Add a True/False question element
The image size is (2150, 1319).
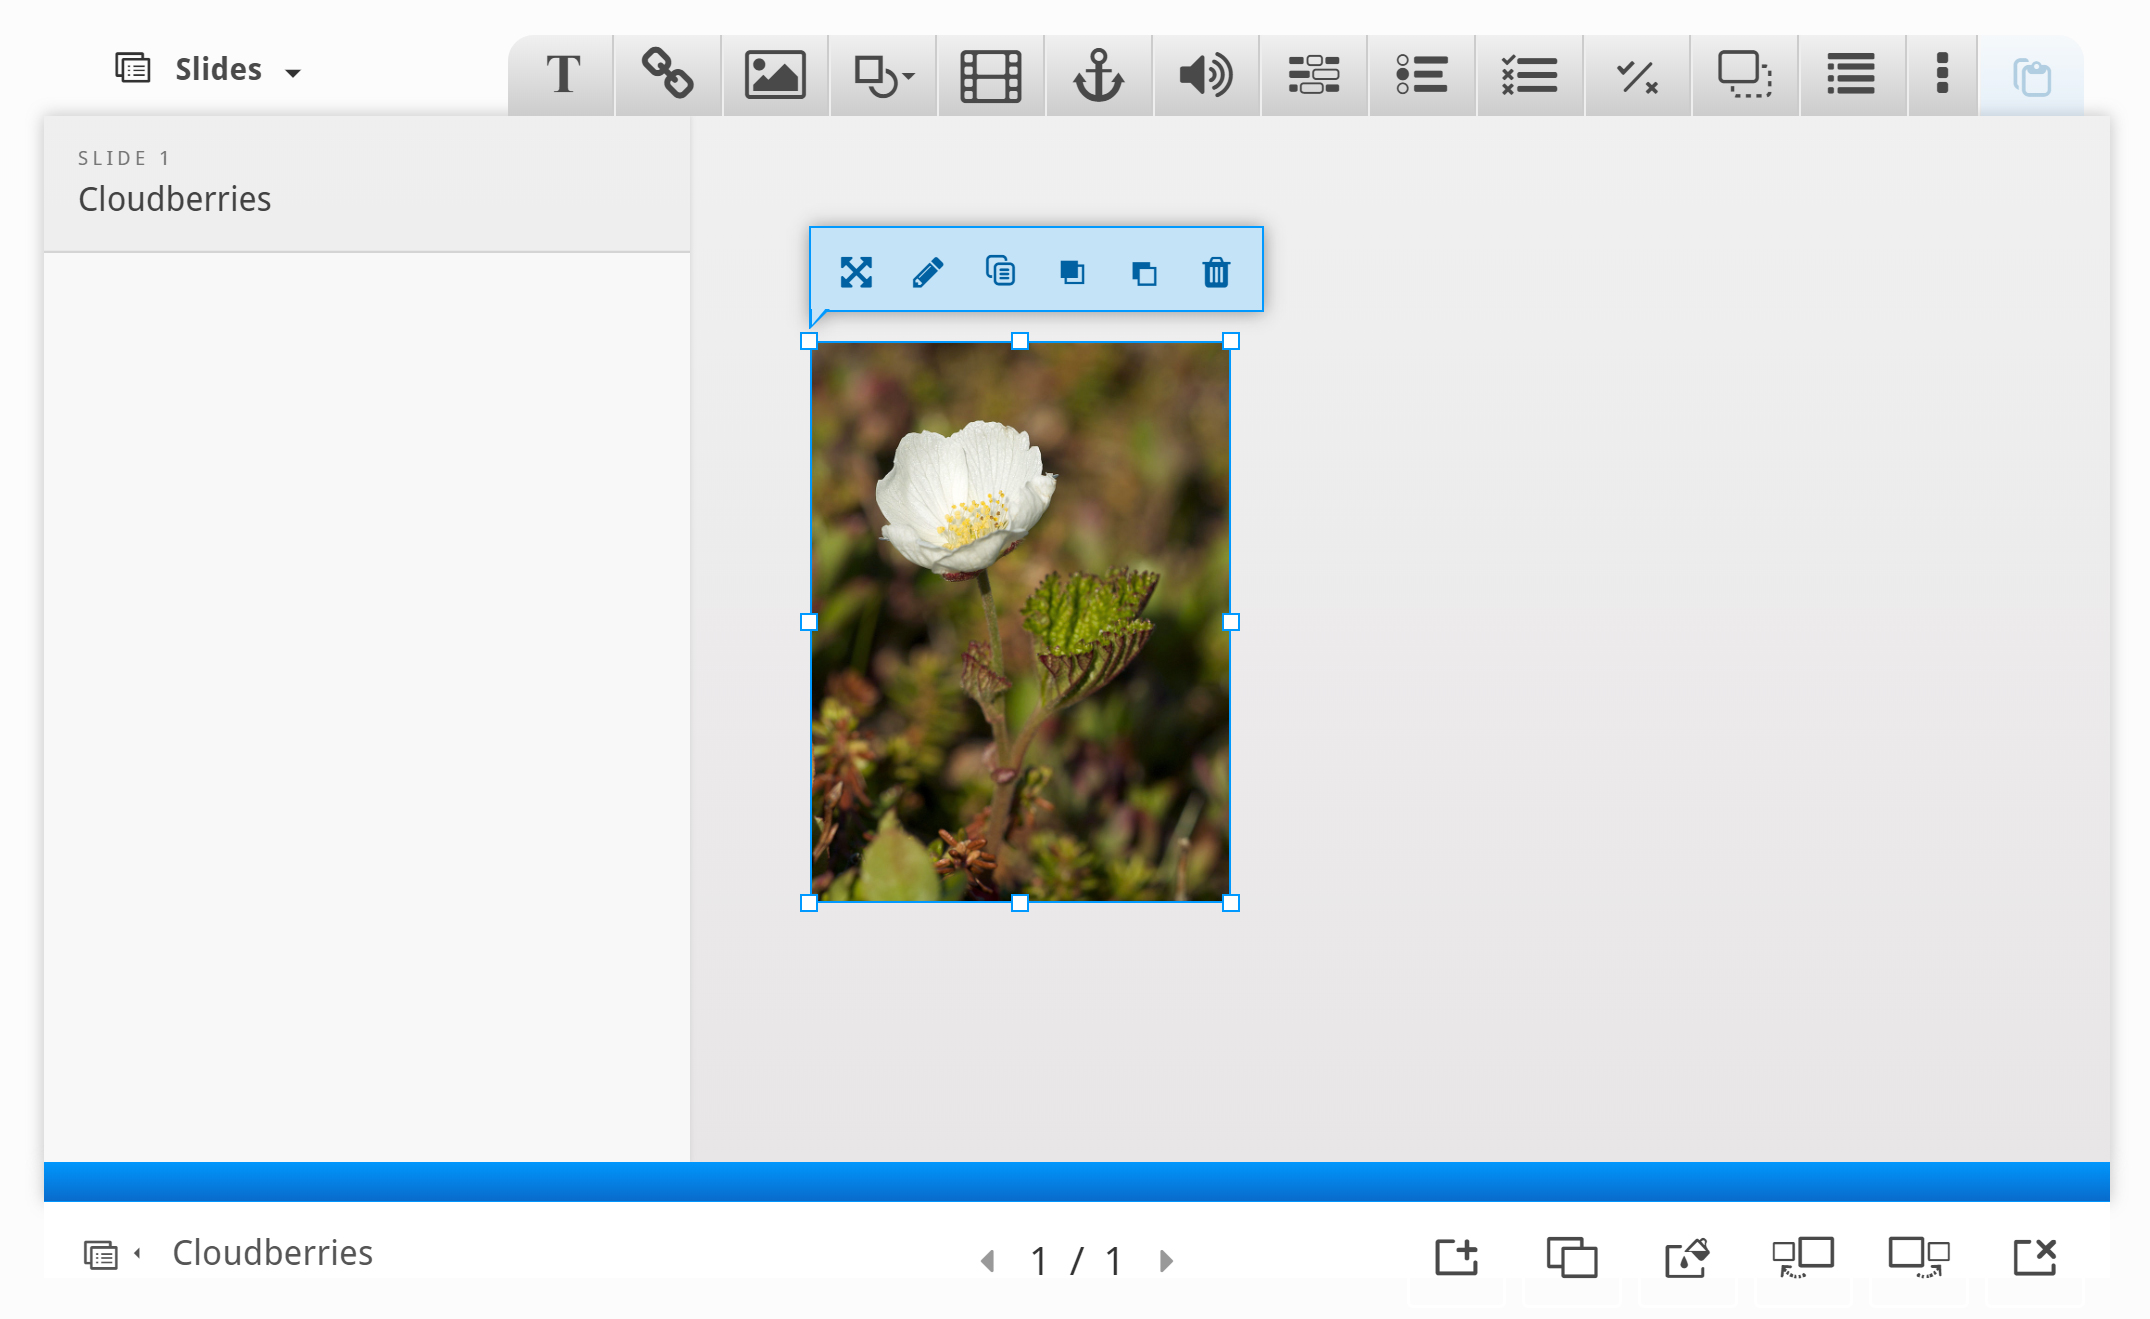1637,75
